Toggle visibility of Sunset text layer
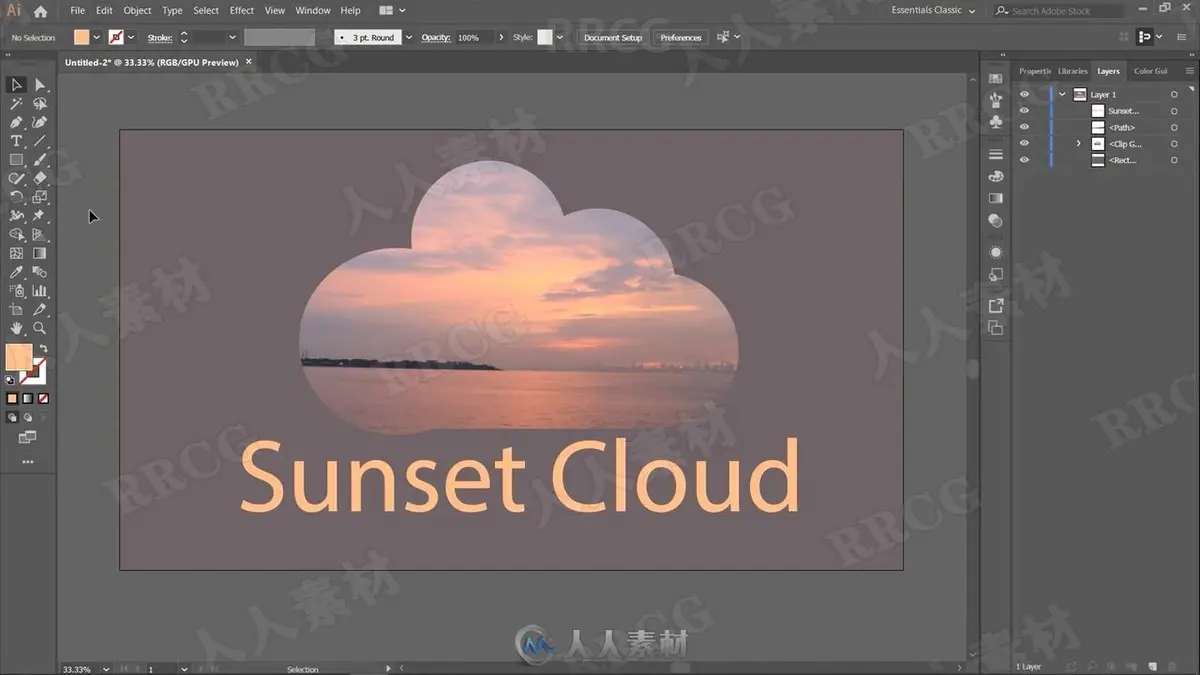Viewport: 1200px width, 675px height. [1024, 111]
